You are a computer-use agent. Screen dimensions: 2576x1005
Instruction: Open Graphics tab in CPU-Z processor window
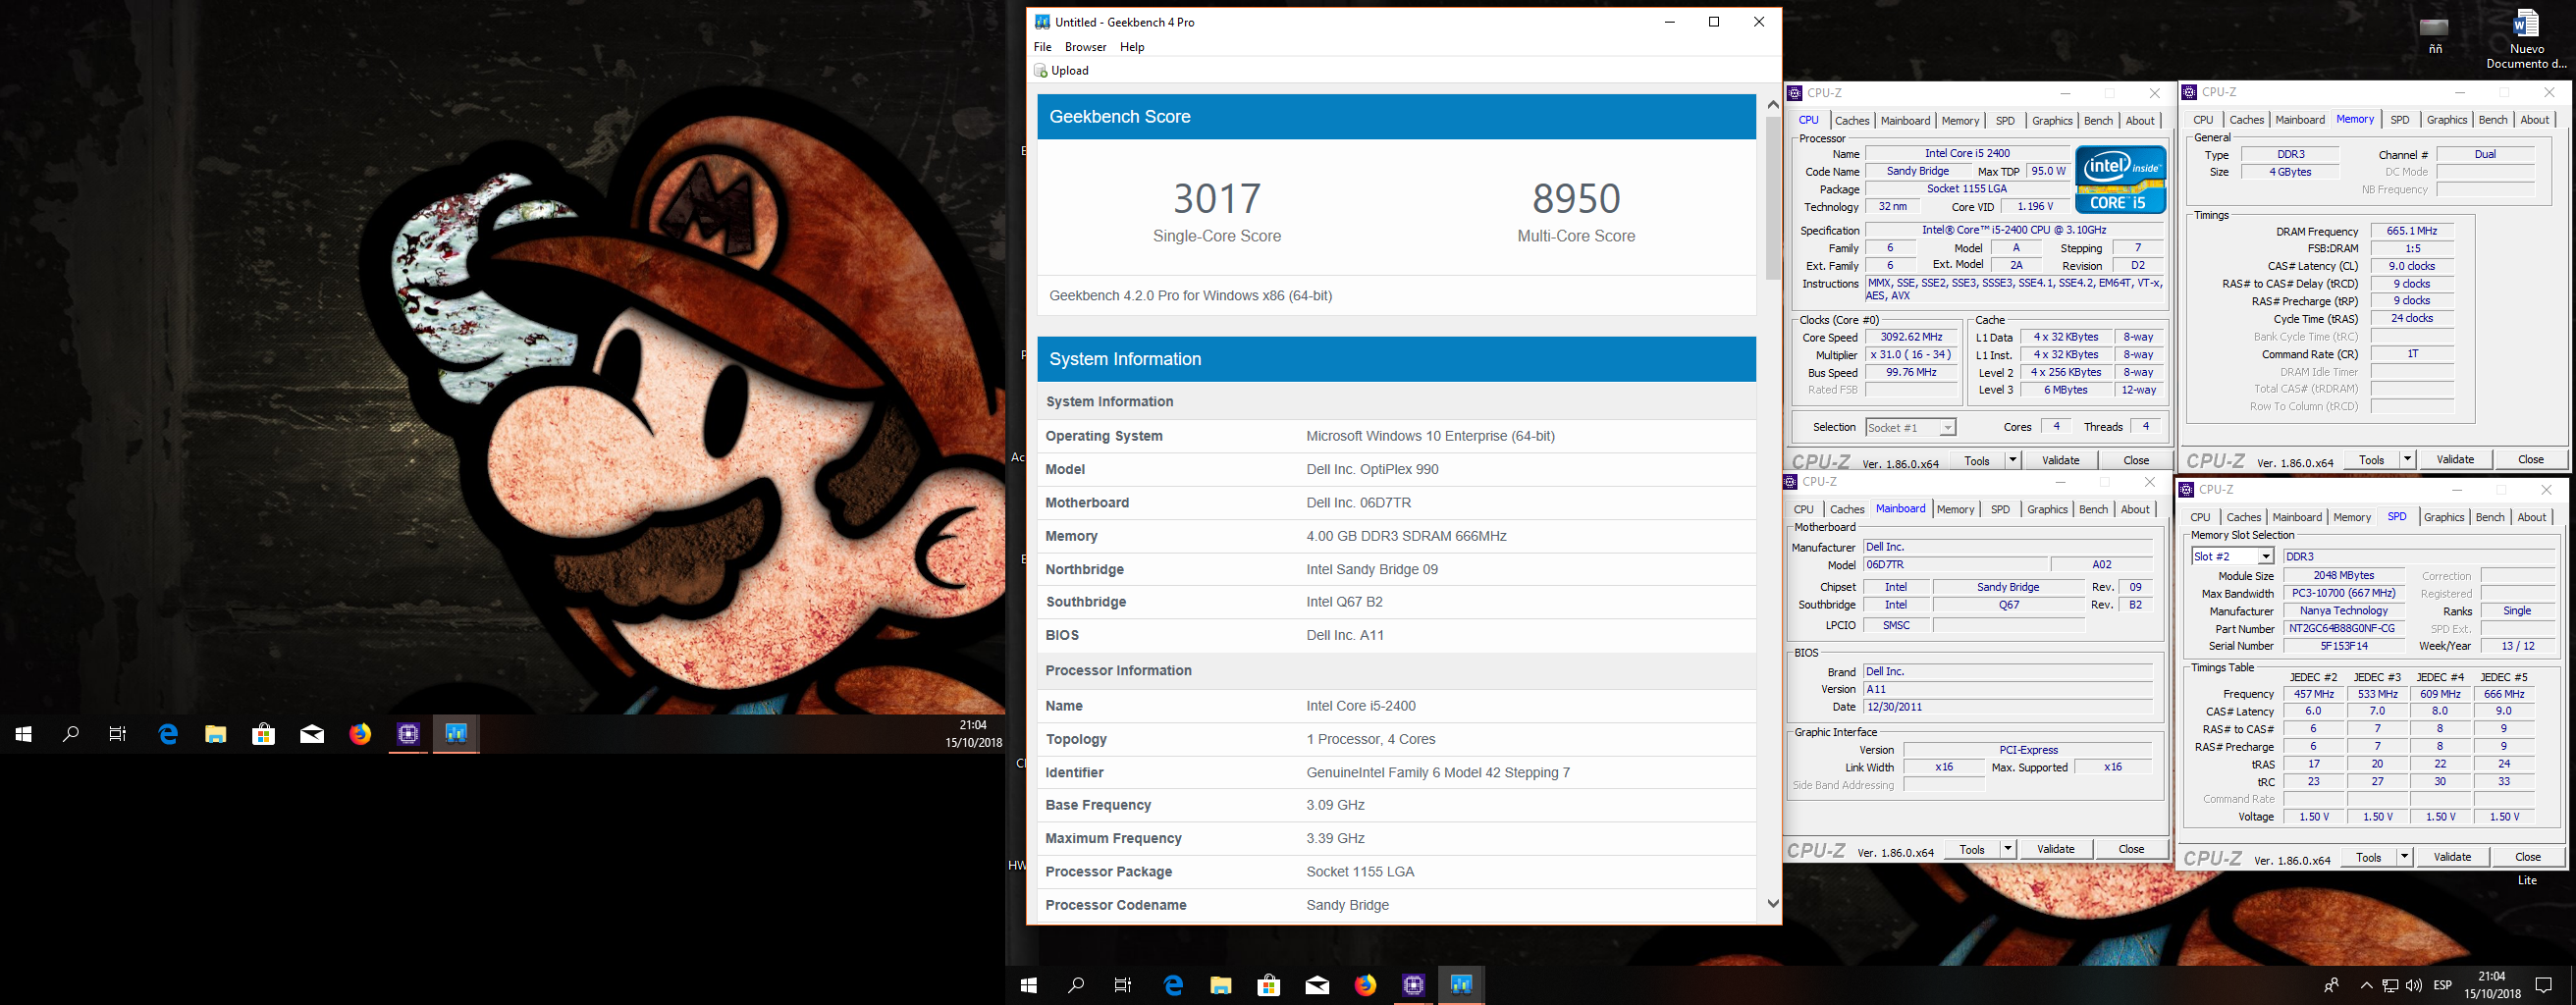(x=2051, y=121)
